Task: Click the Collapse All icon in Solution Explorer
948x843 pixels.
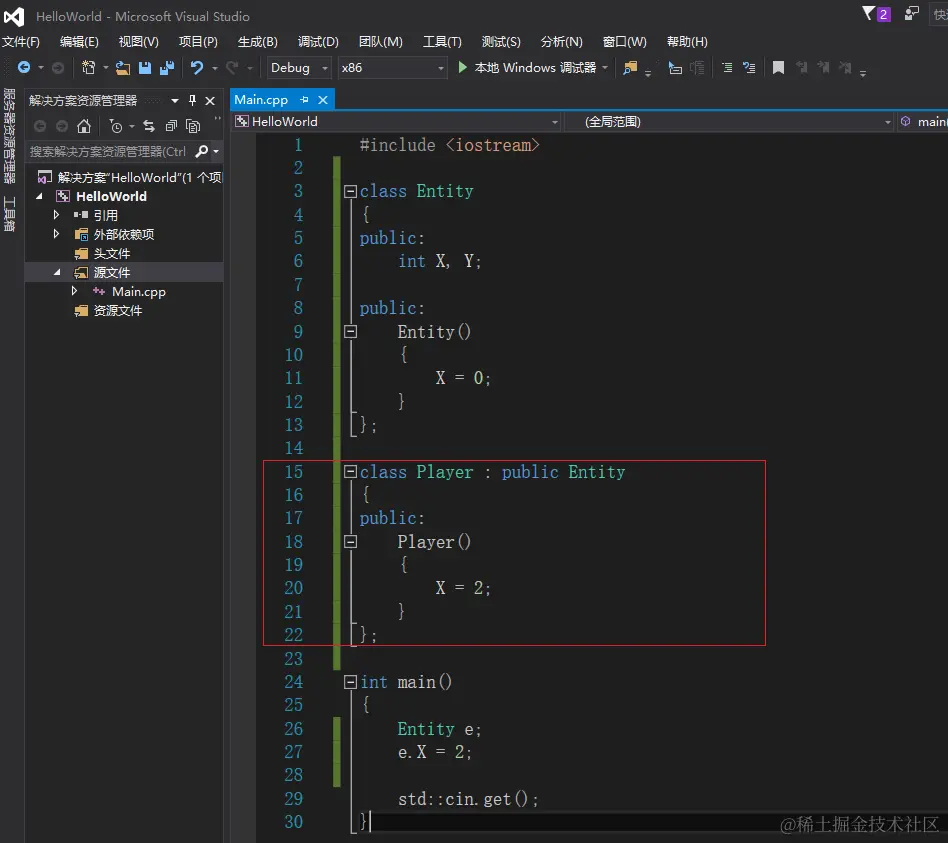Action: [171, 126]
